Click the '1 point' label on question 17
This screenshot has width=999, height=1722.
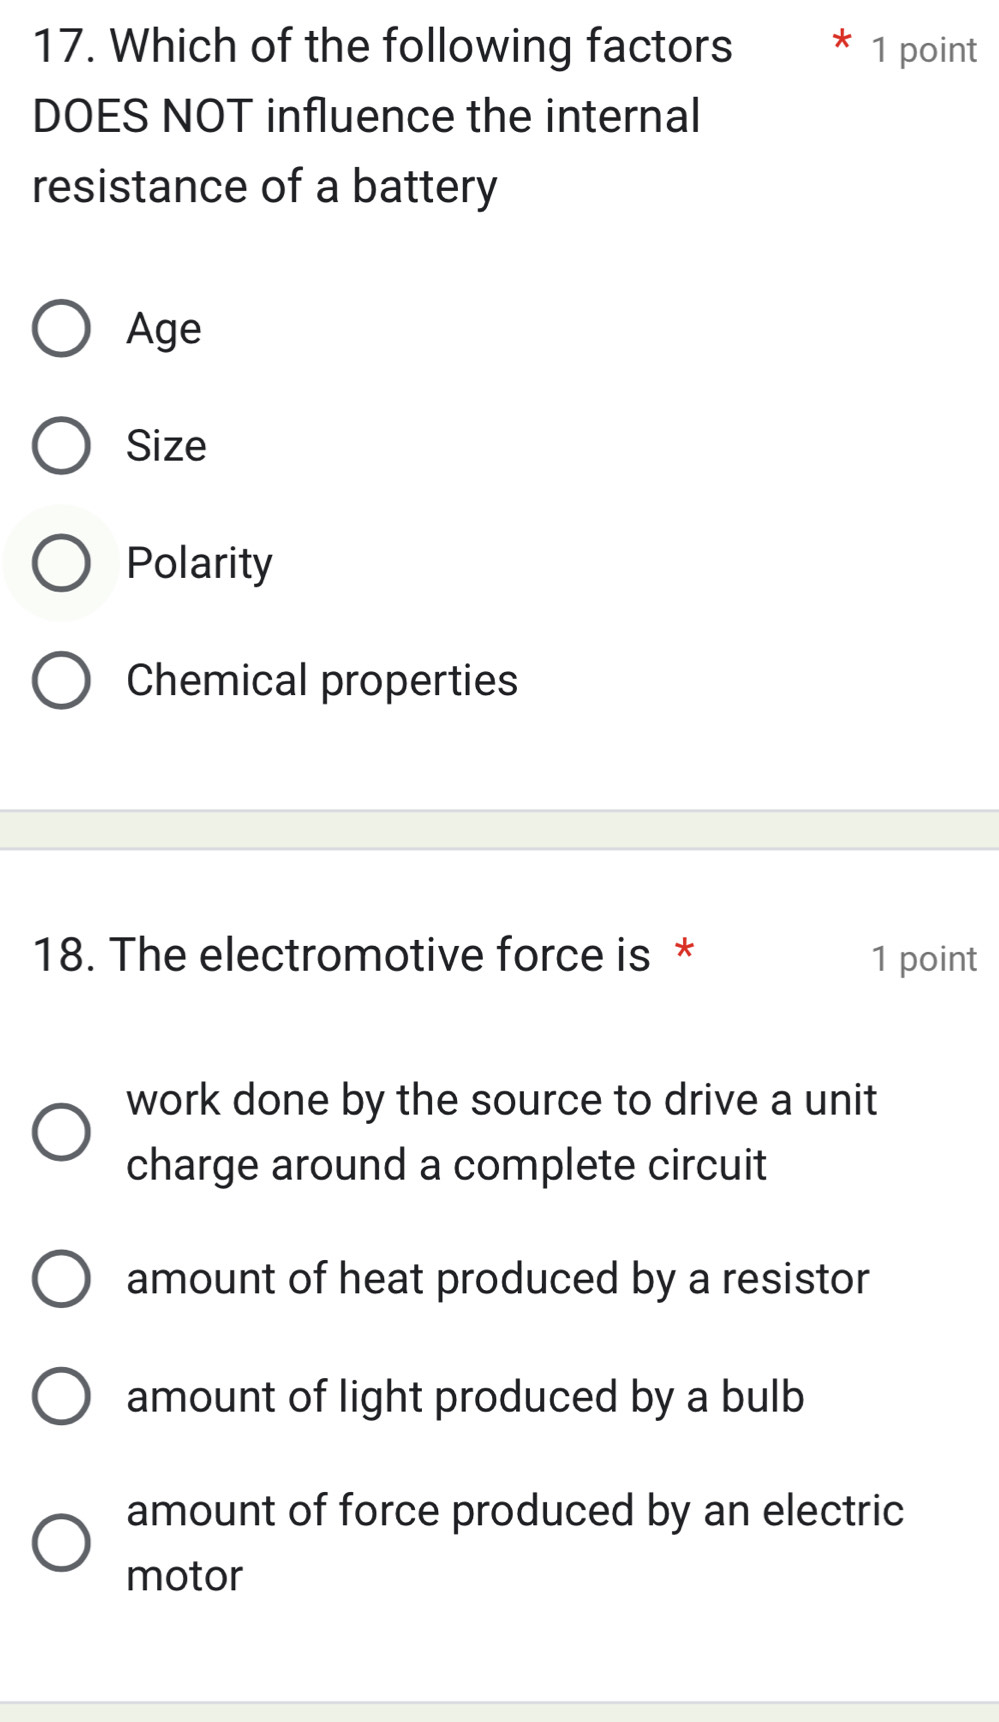(924, 48)
